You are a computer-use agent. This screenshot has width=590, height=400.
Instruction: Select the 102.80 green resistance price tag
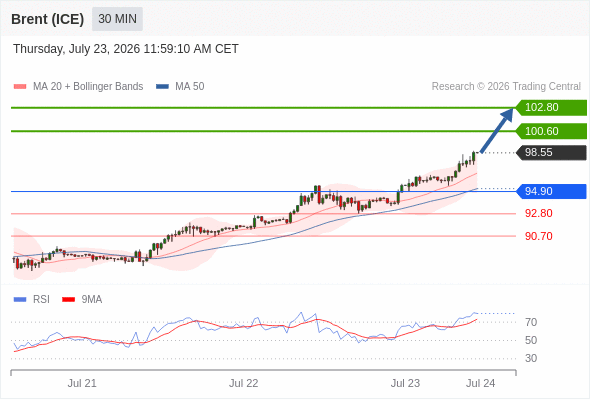coord(551,108)
